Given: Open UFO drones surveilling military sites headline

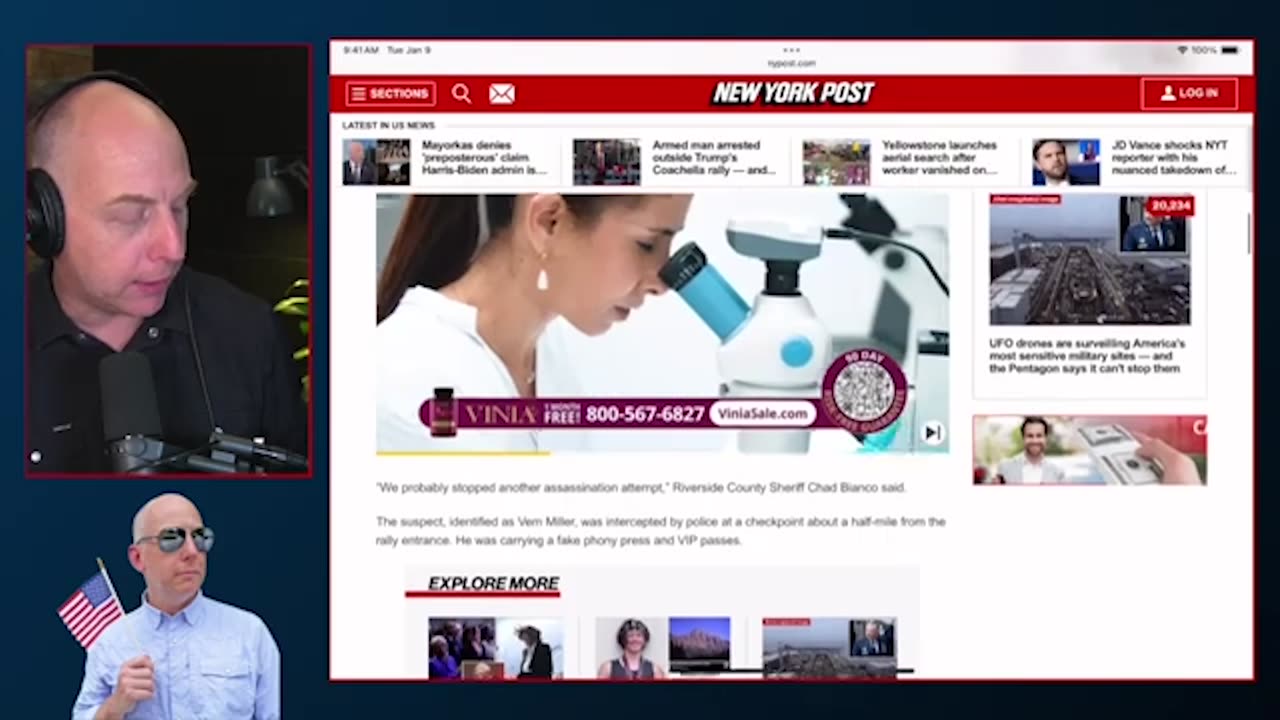Looking at the screenshot, I should (1087, 356).
